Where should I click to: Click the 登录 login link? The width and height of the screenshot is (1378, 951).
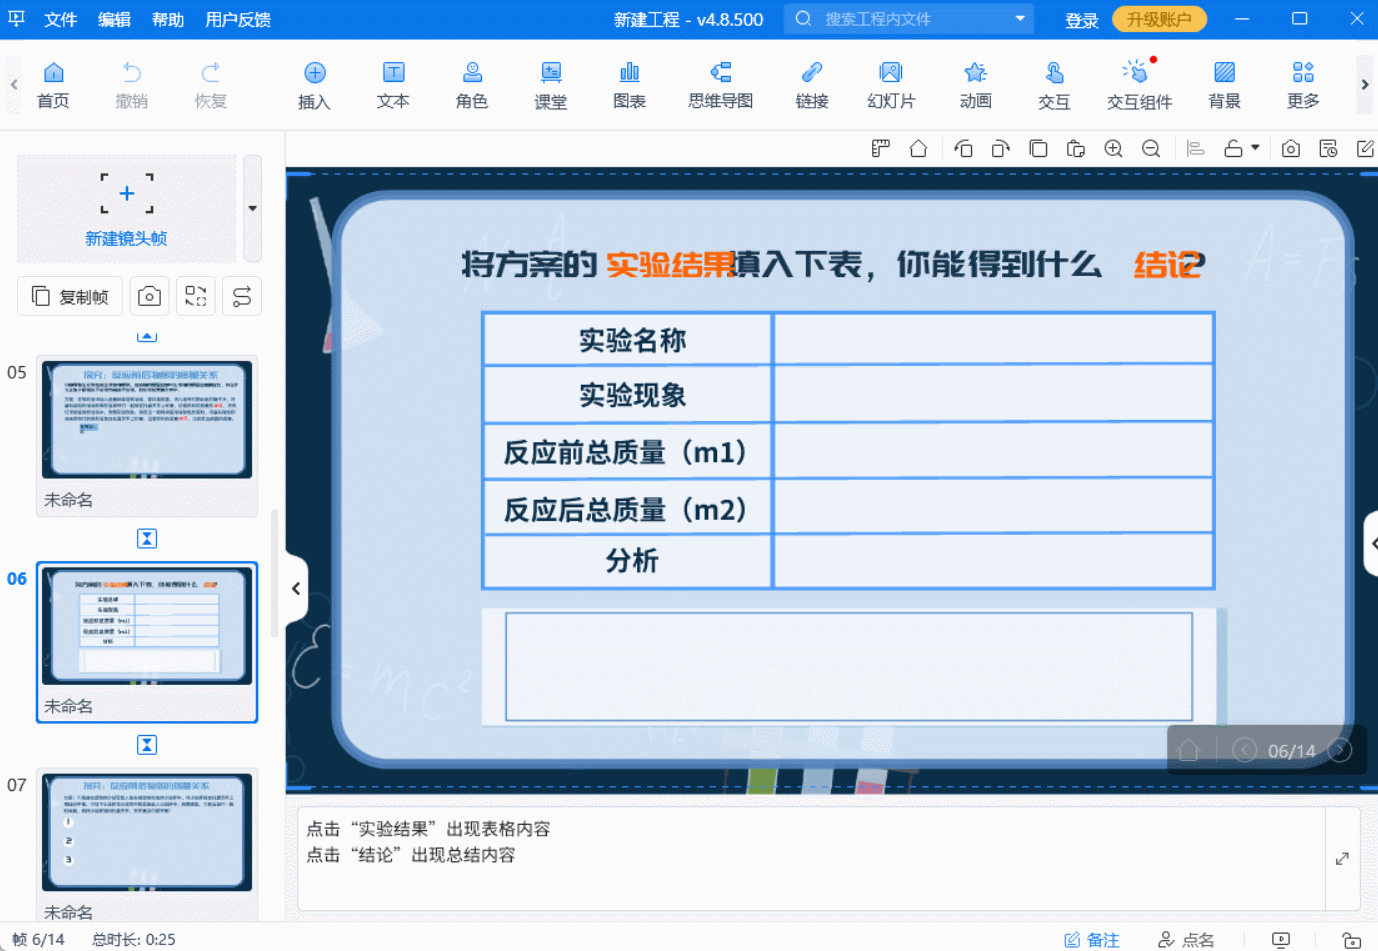coord(1081,19)
